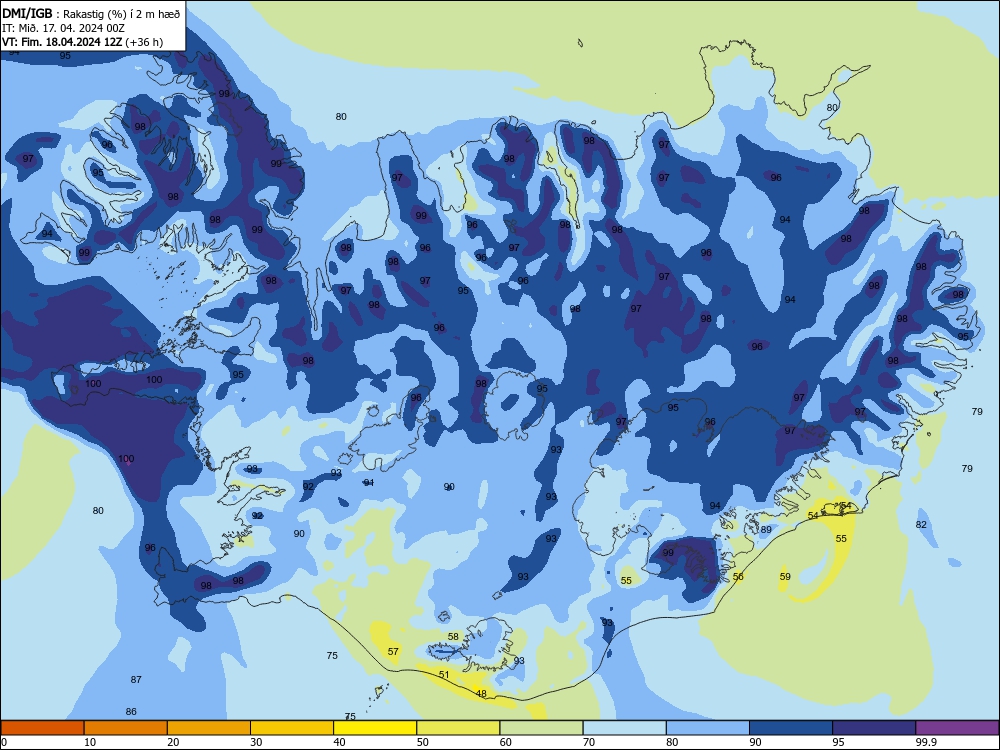This screenshot has height=750, width=1000.
Task: Pick the purple above-99.9 legend swatch
Action: 957,728
